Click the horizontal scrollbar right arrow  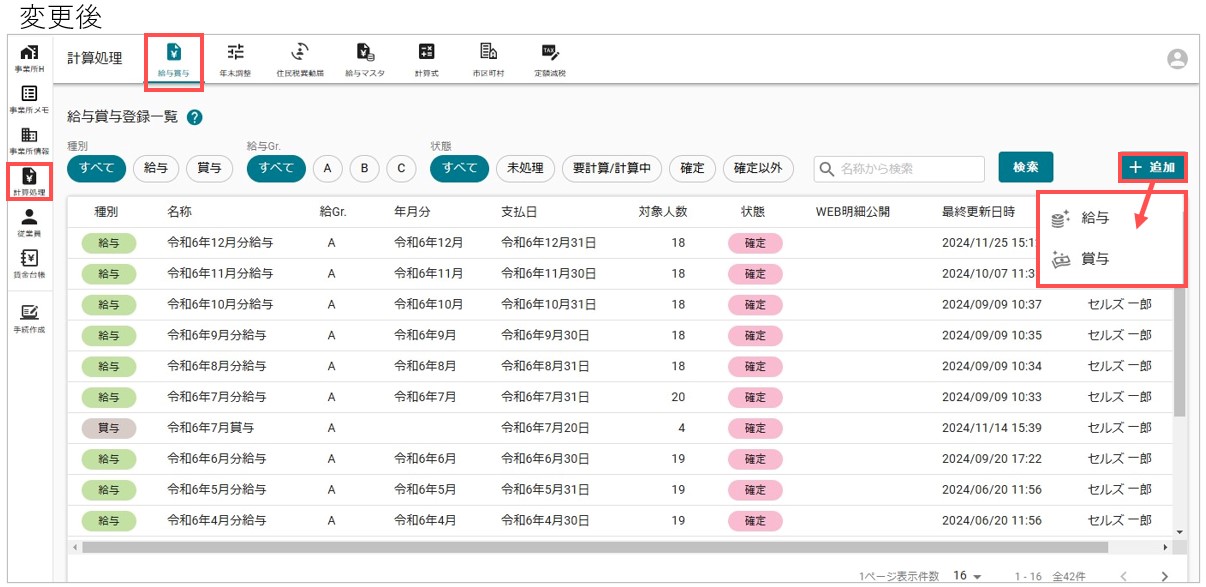1165,548
